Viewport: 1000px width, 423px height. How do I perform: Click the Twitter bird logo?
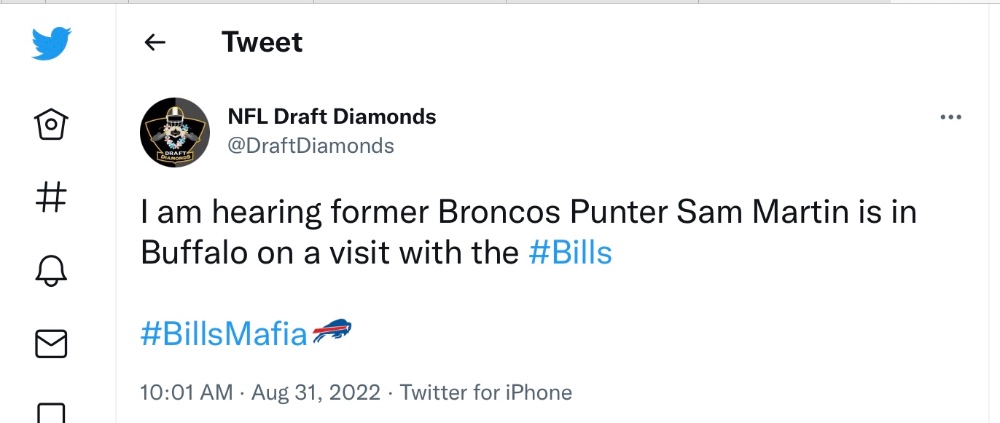pos(51,43)
